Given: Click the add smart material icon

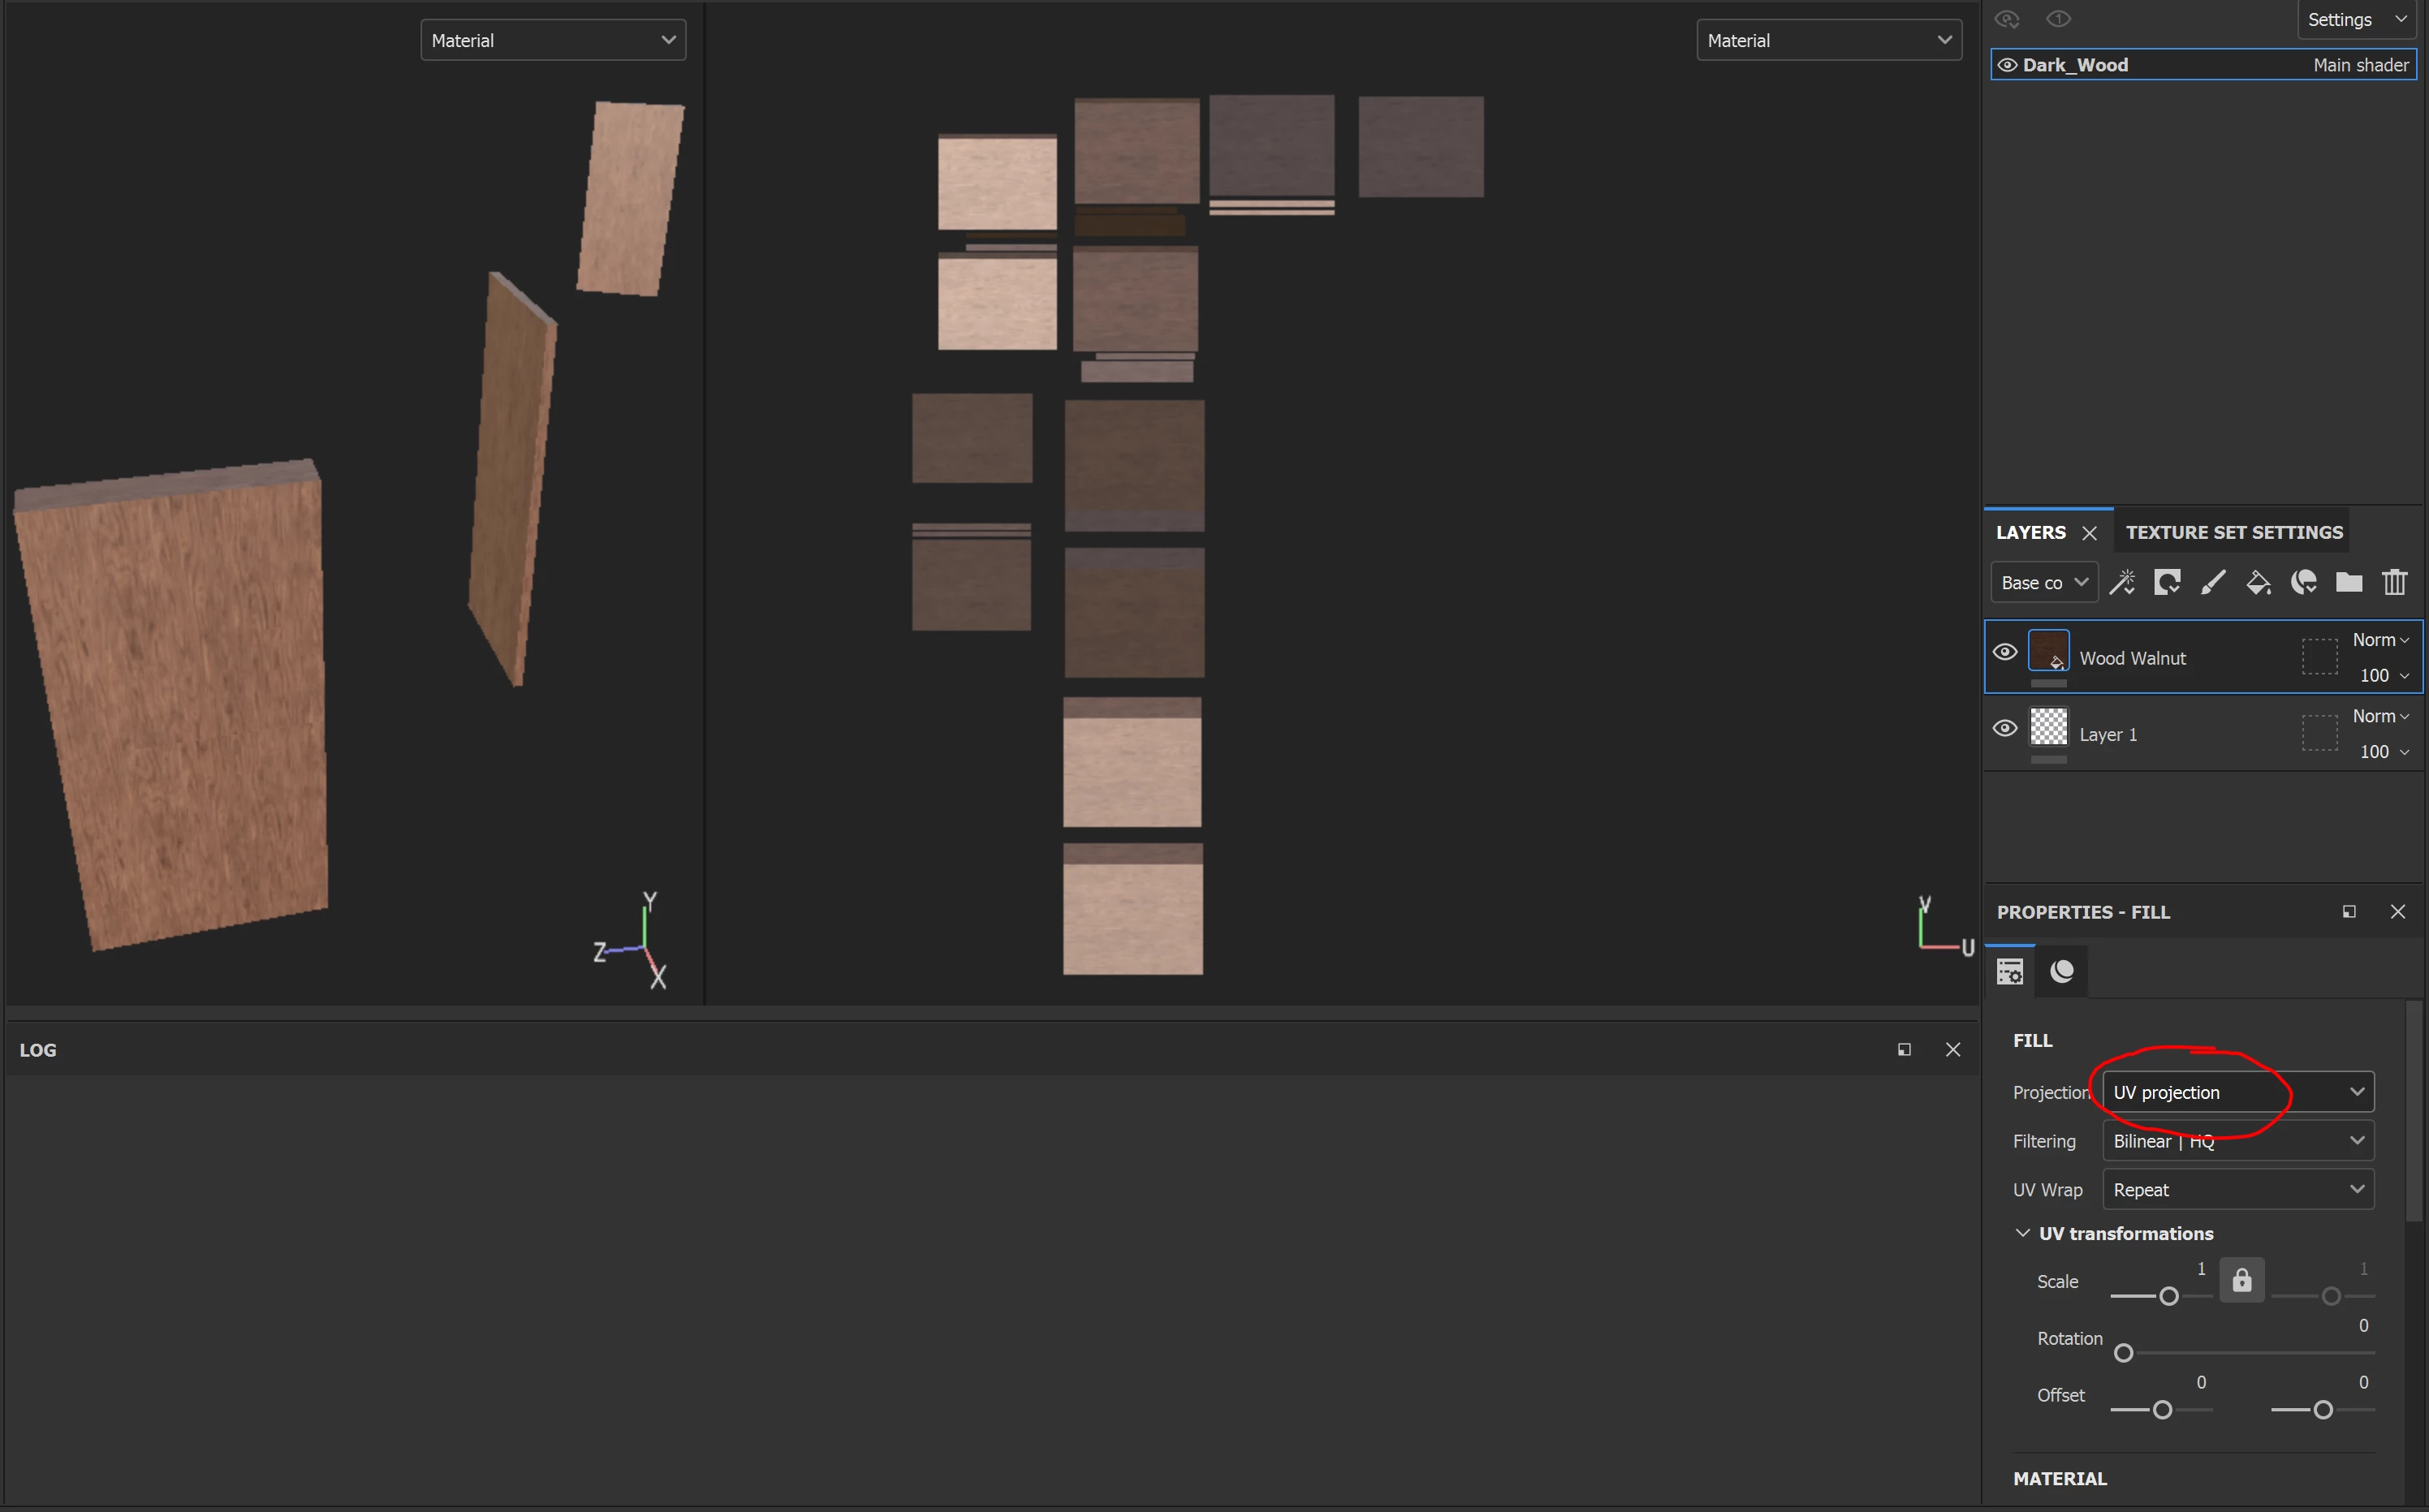Looking at the screenshot, I should pos(2304,582).
